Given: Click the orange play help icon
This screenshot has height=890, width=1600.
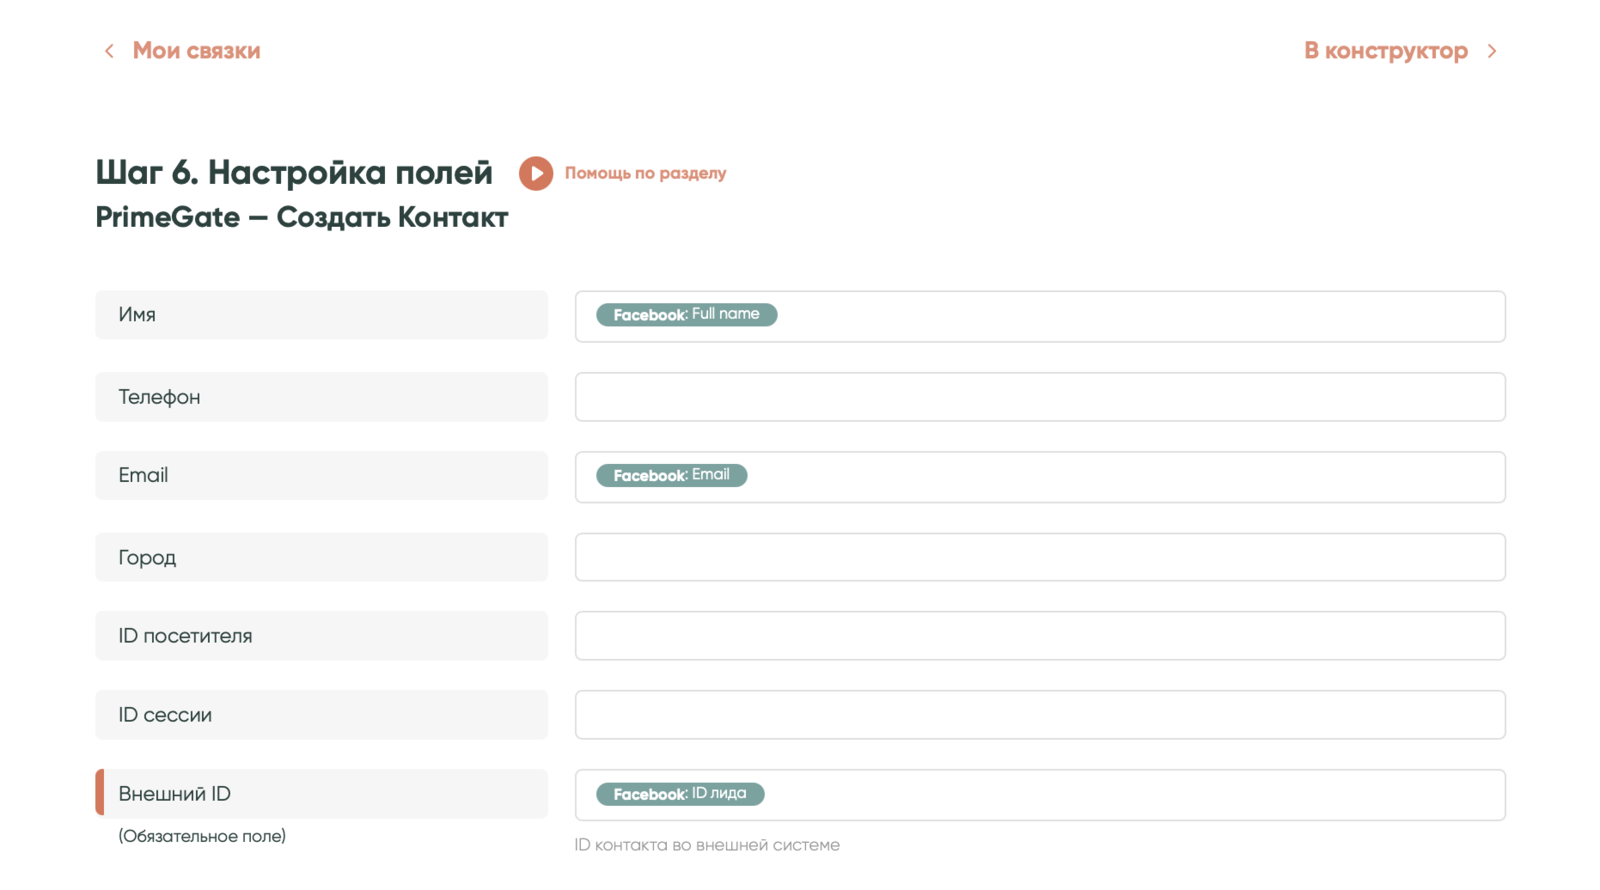Looking at the screenshot, I should click(535, 173).
